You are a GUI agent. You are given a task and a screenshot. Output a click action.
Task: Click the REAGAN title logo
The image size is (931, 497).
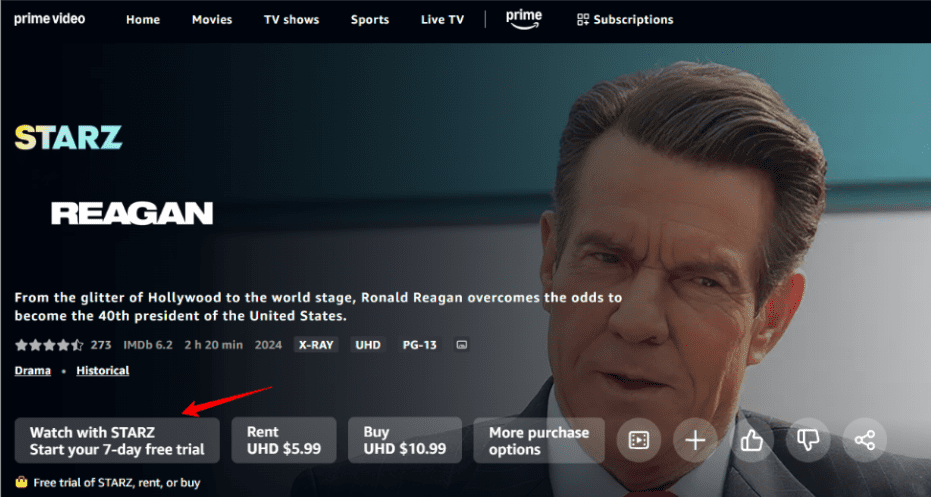[132, 213]
